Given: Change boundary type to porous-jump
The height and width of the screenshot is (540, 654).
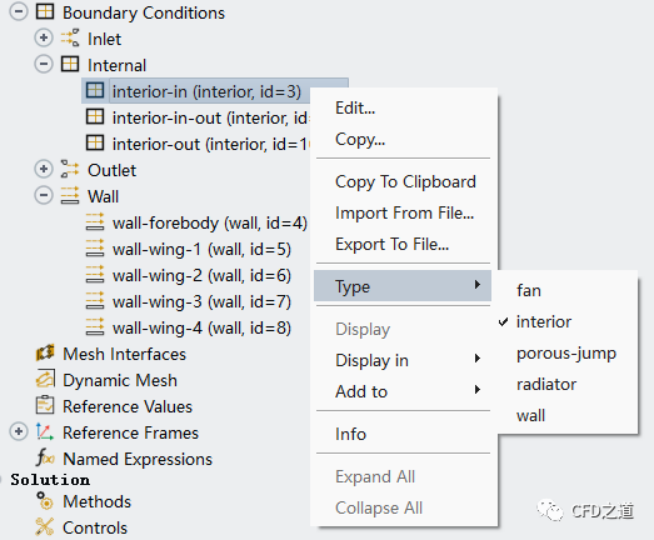Looking at the screenshot, I should 566,353.
